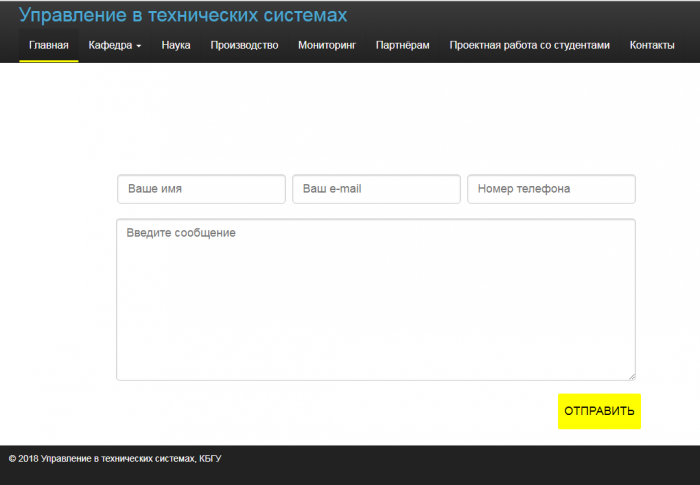Open Проектная работа со студентами

(x=529, y=45)
